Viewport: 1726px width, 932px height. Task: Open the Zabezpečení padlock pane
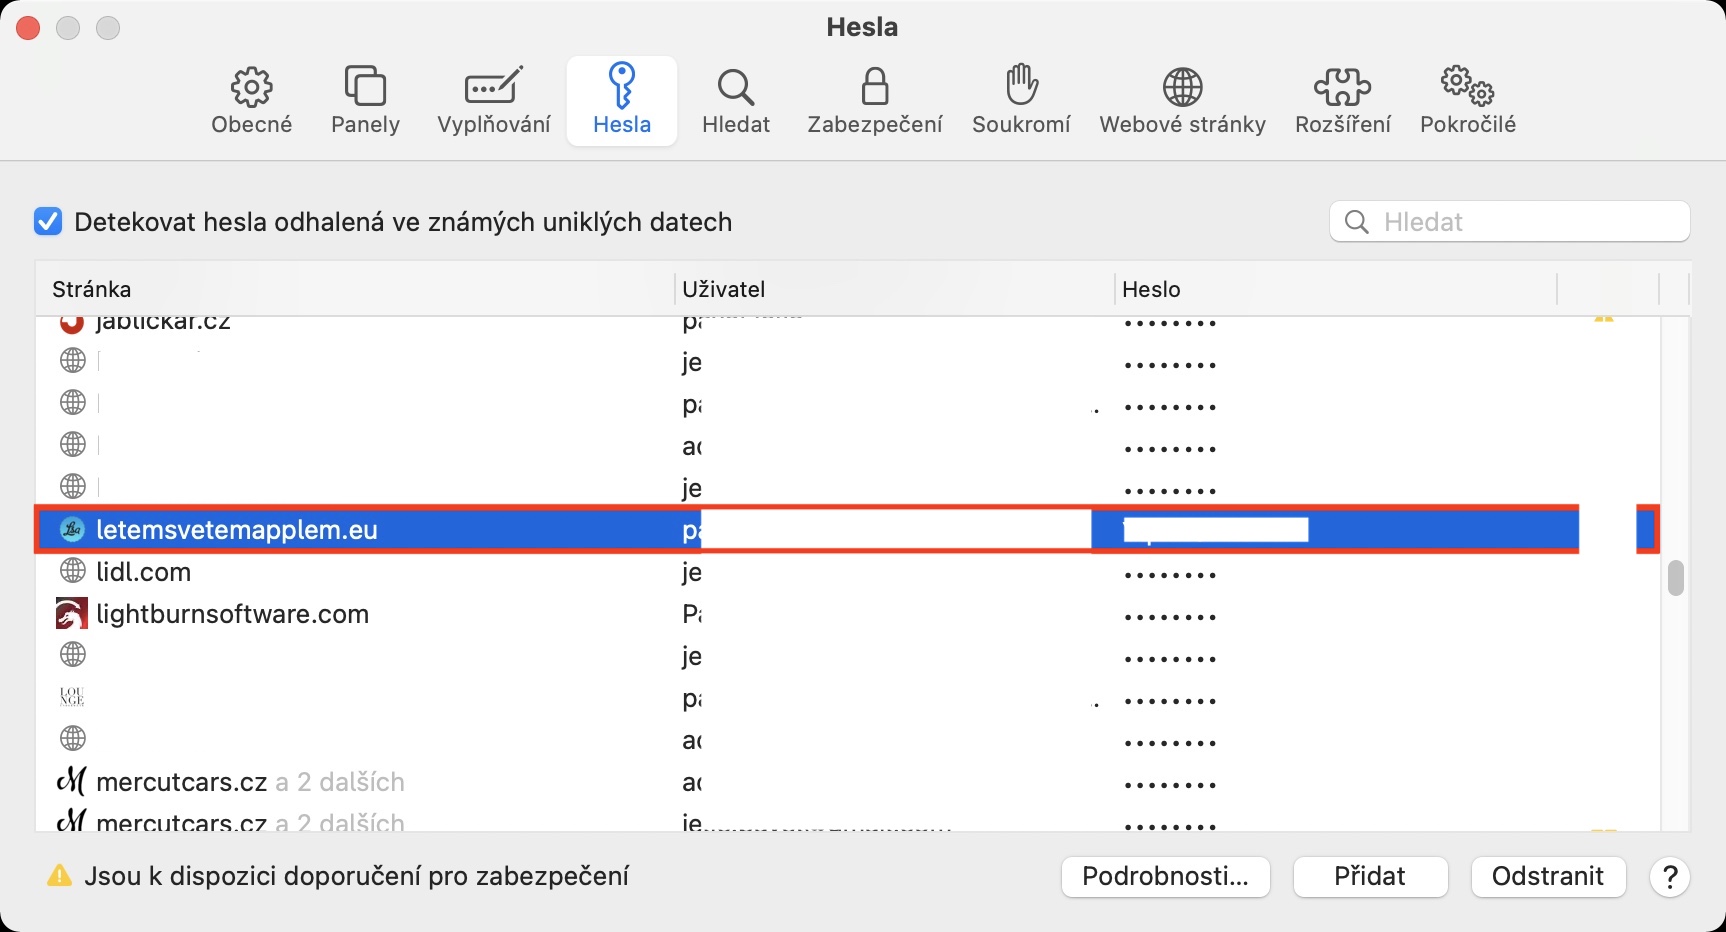tap(875, 101)
